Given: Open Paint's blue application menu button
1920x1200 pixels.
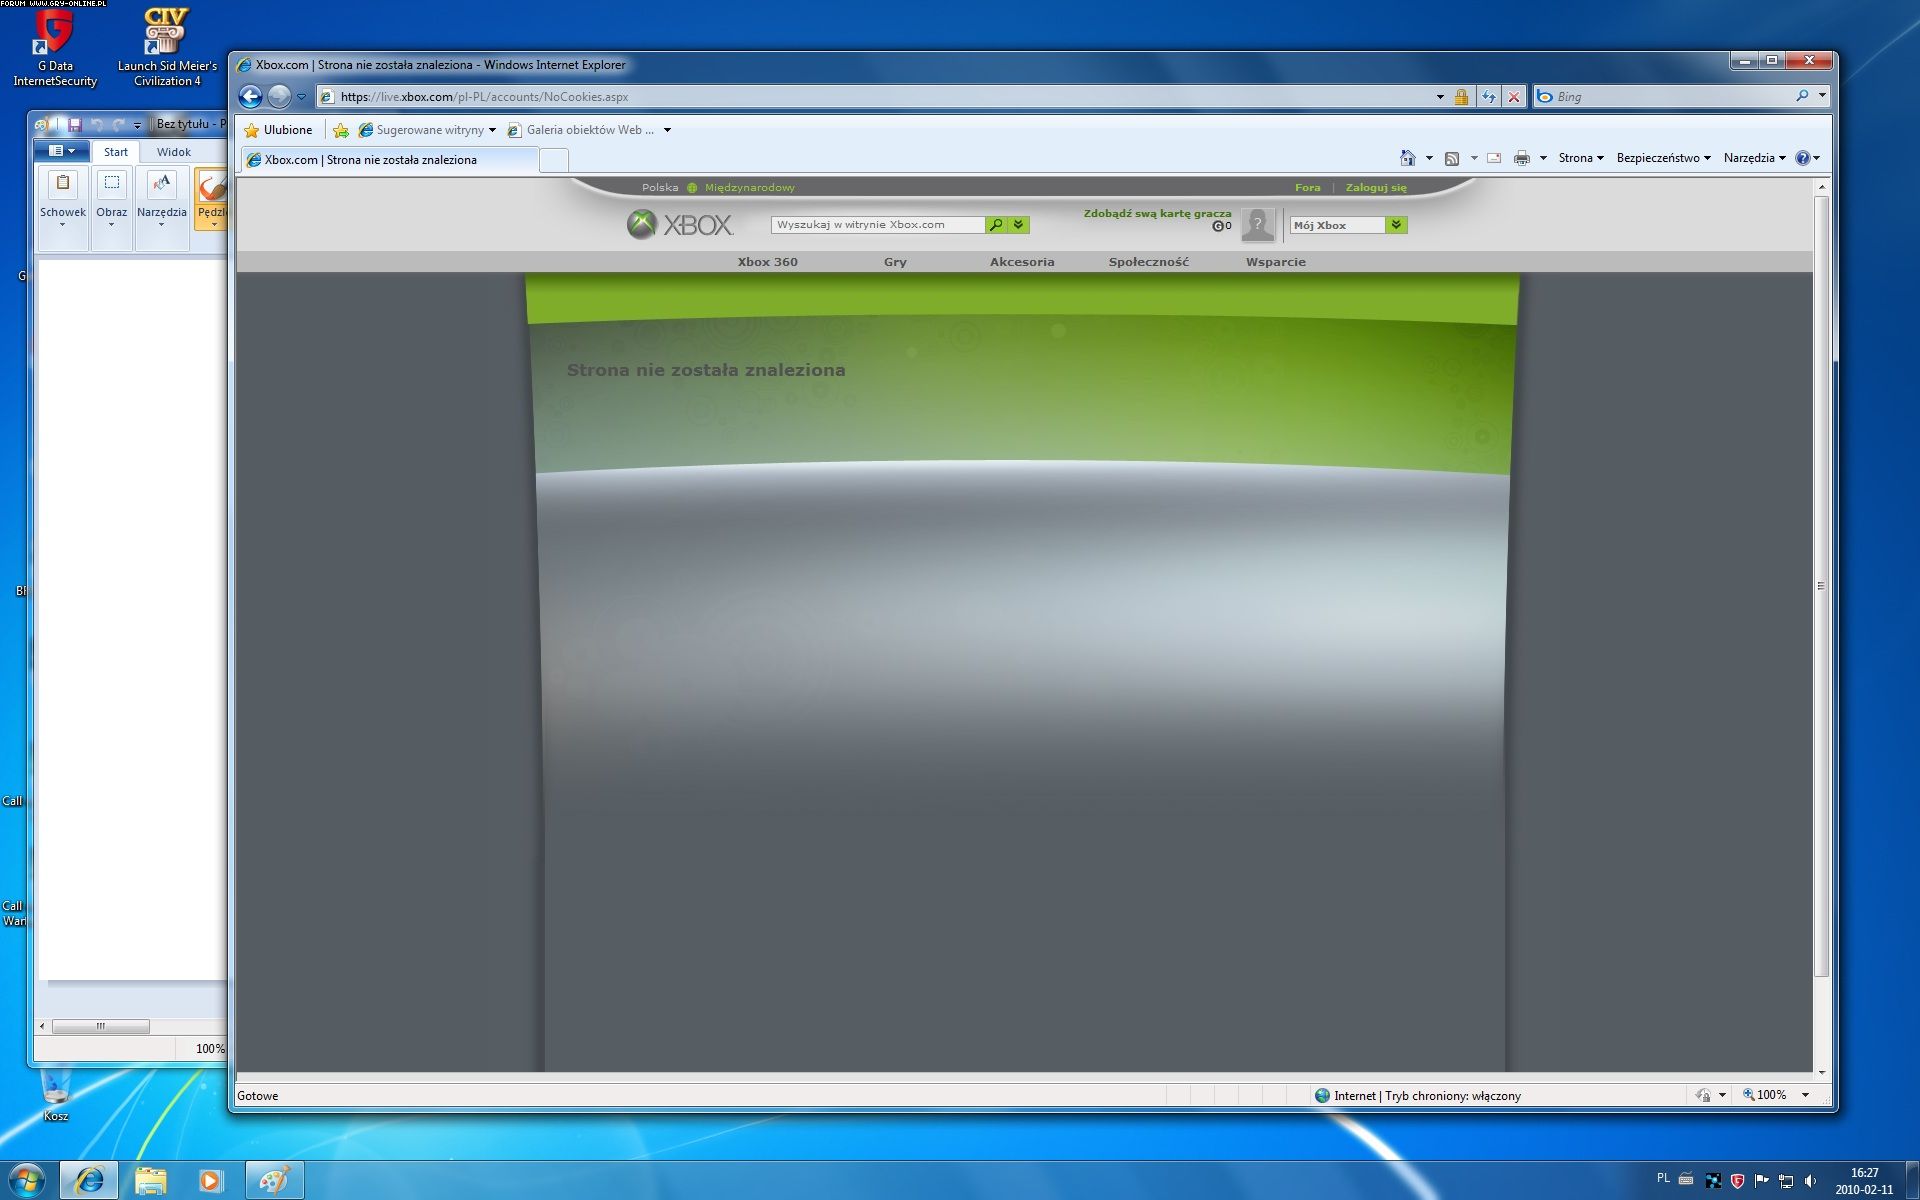Looking at the screenshot, I should coord(62,151).
